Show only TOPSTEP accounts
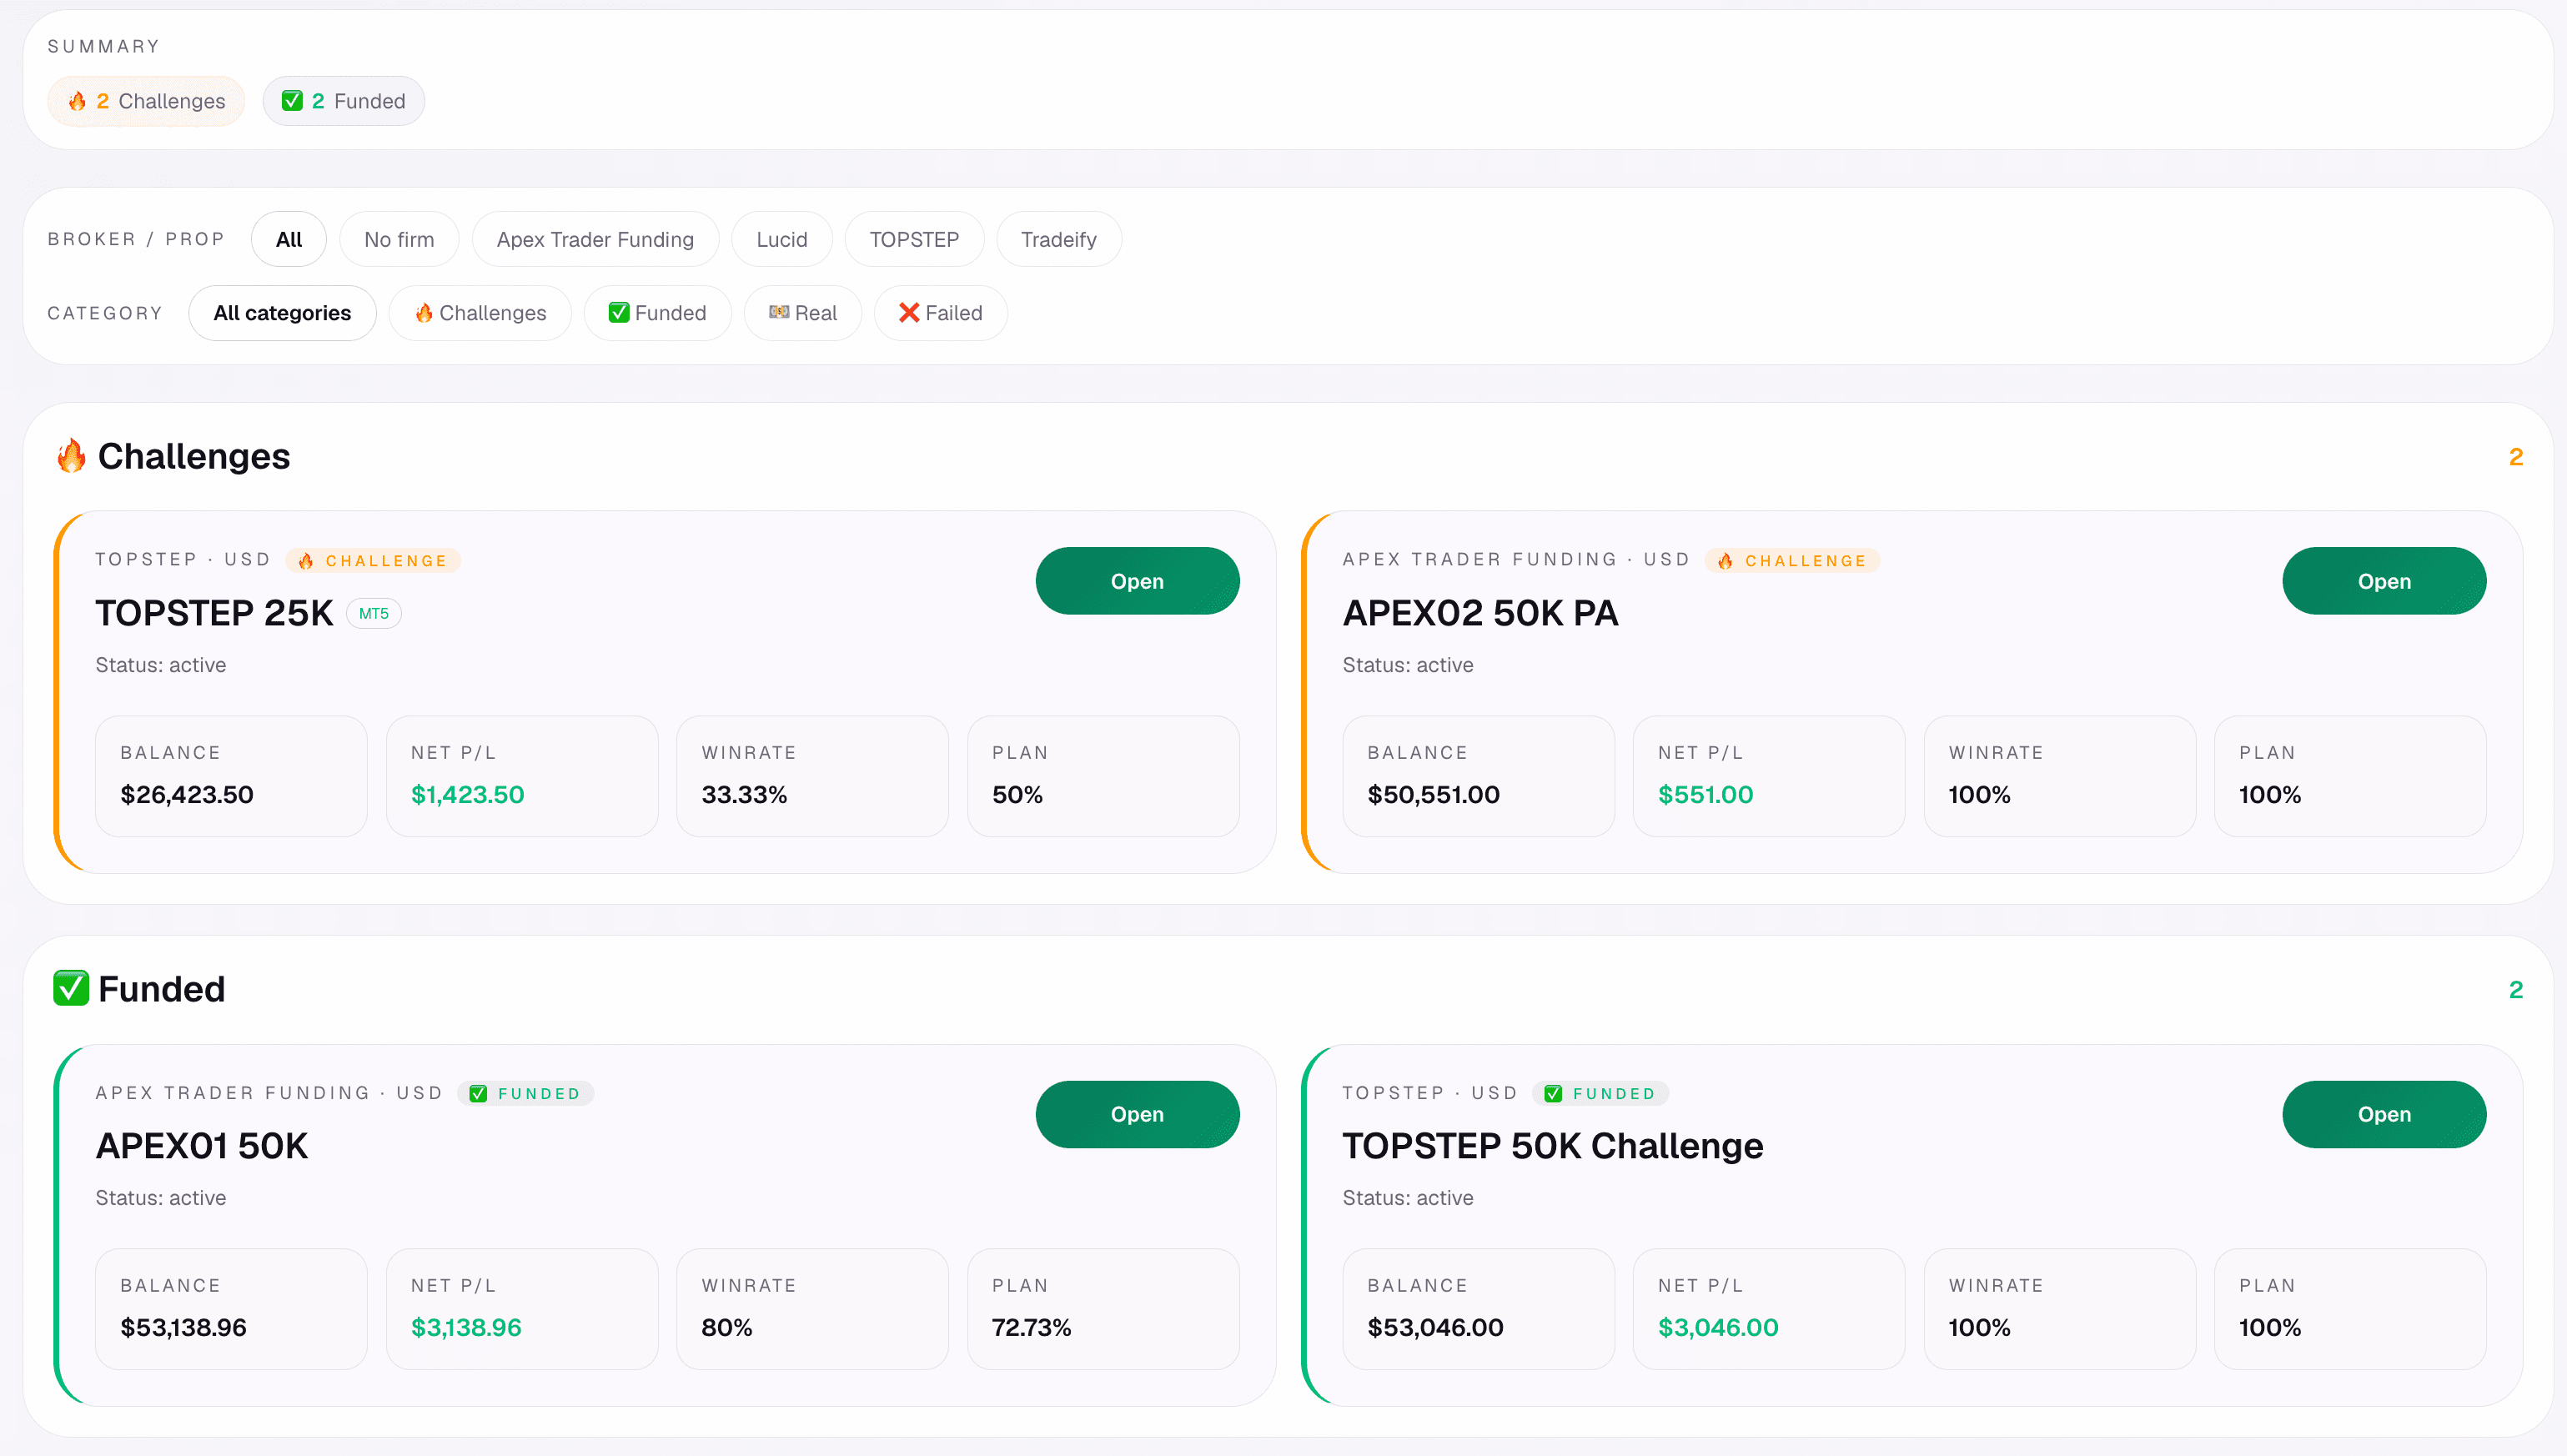Image resolution: width=2567 pixels, height=1456 pixels. (x=914, y=239)
